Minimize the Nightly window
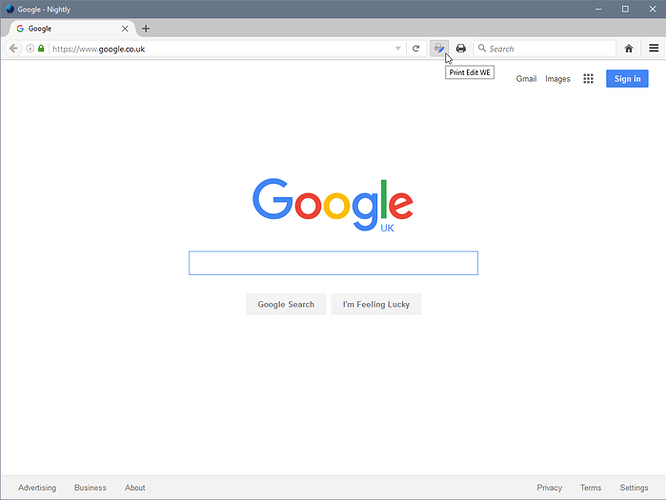 click(x=598, y=9)
